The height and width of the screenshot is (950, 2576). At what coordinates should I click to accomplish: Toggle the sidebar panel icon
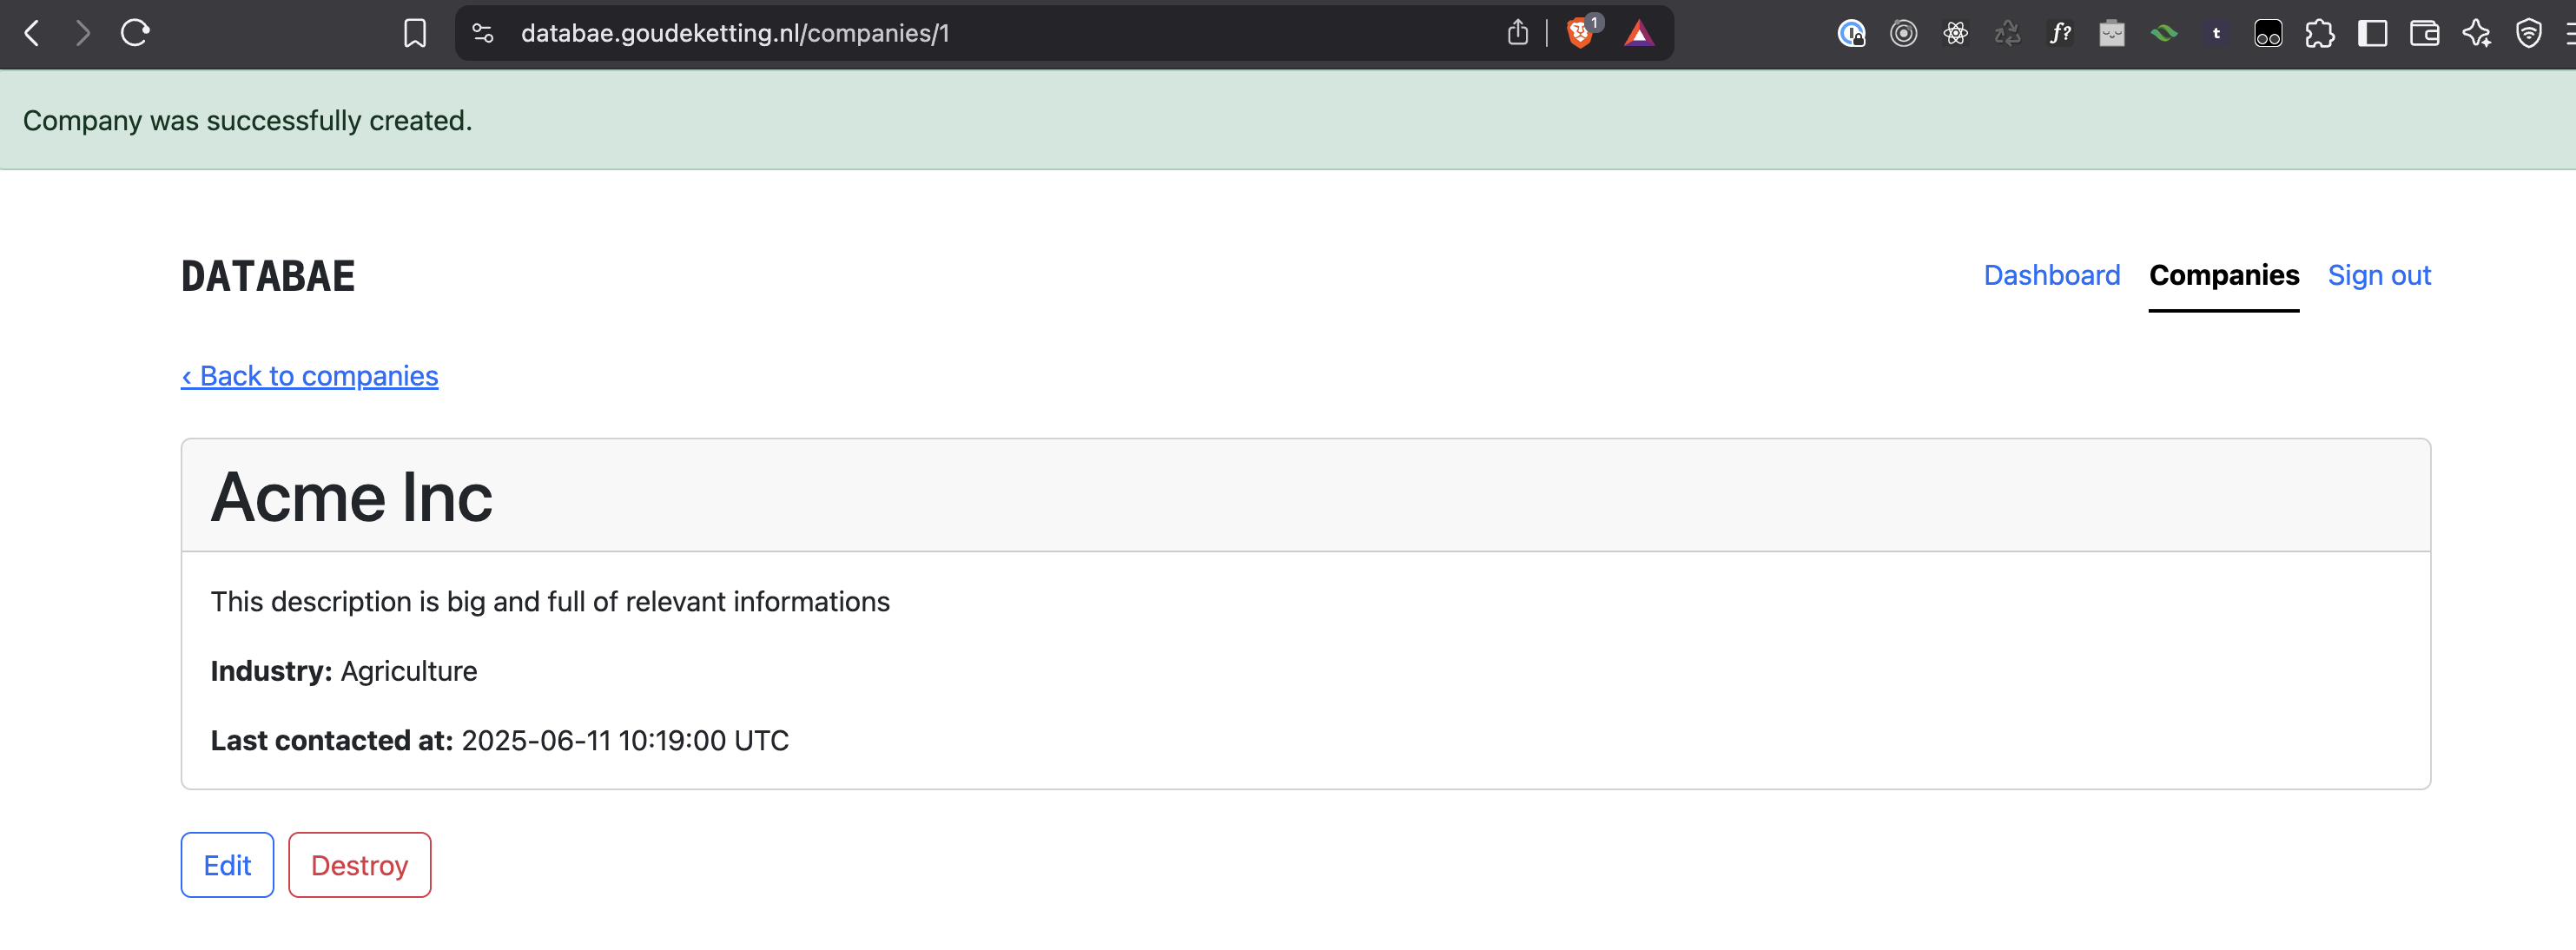2372,33
